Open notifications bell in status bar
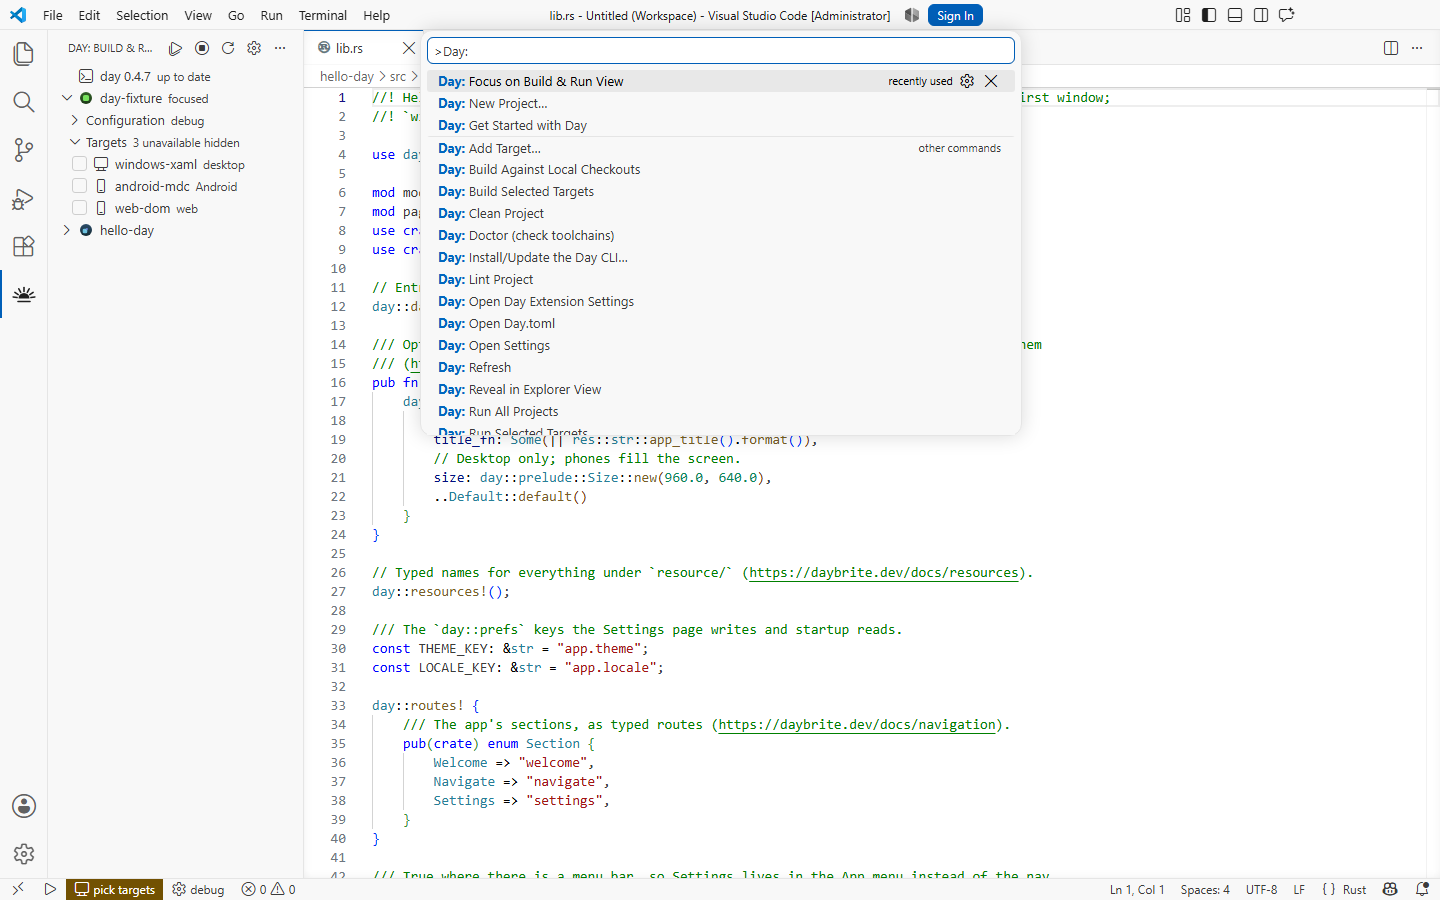This screenshot has height=900, width=1440. click(1422, 889)
